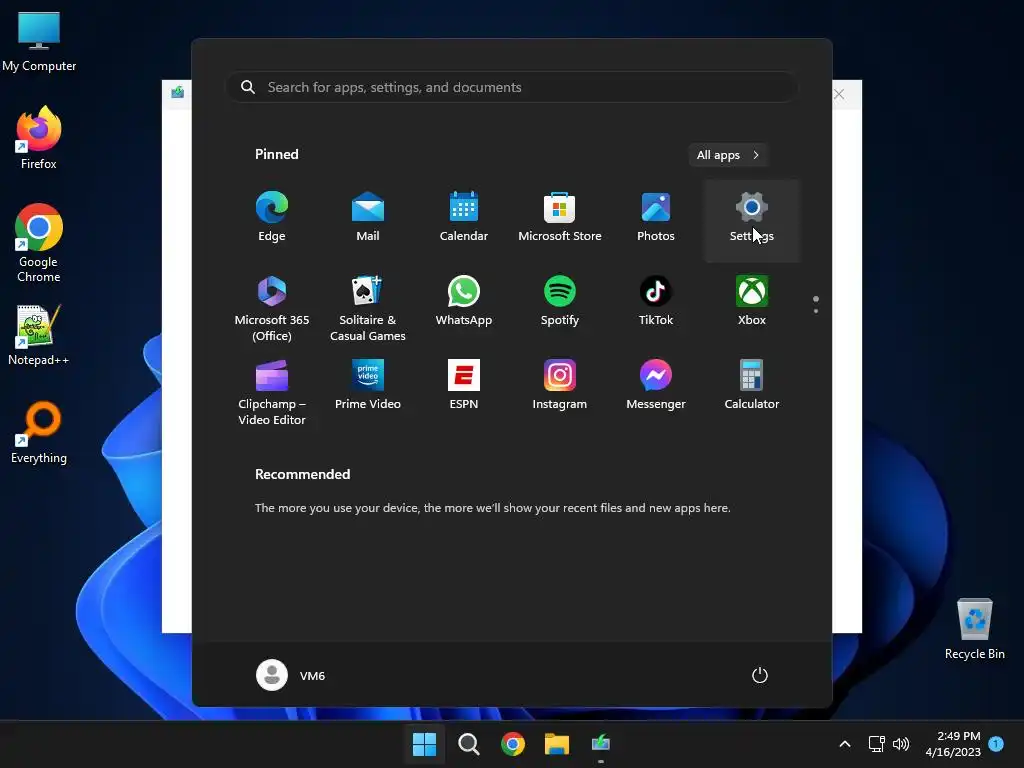Launch Prime Video app
Screen dimensions: 1024x768
click(x=368, y=386)
